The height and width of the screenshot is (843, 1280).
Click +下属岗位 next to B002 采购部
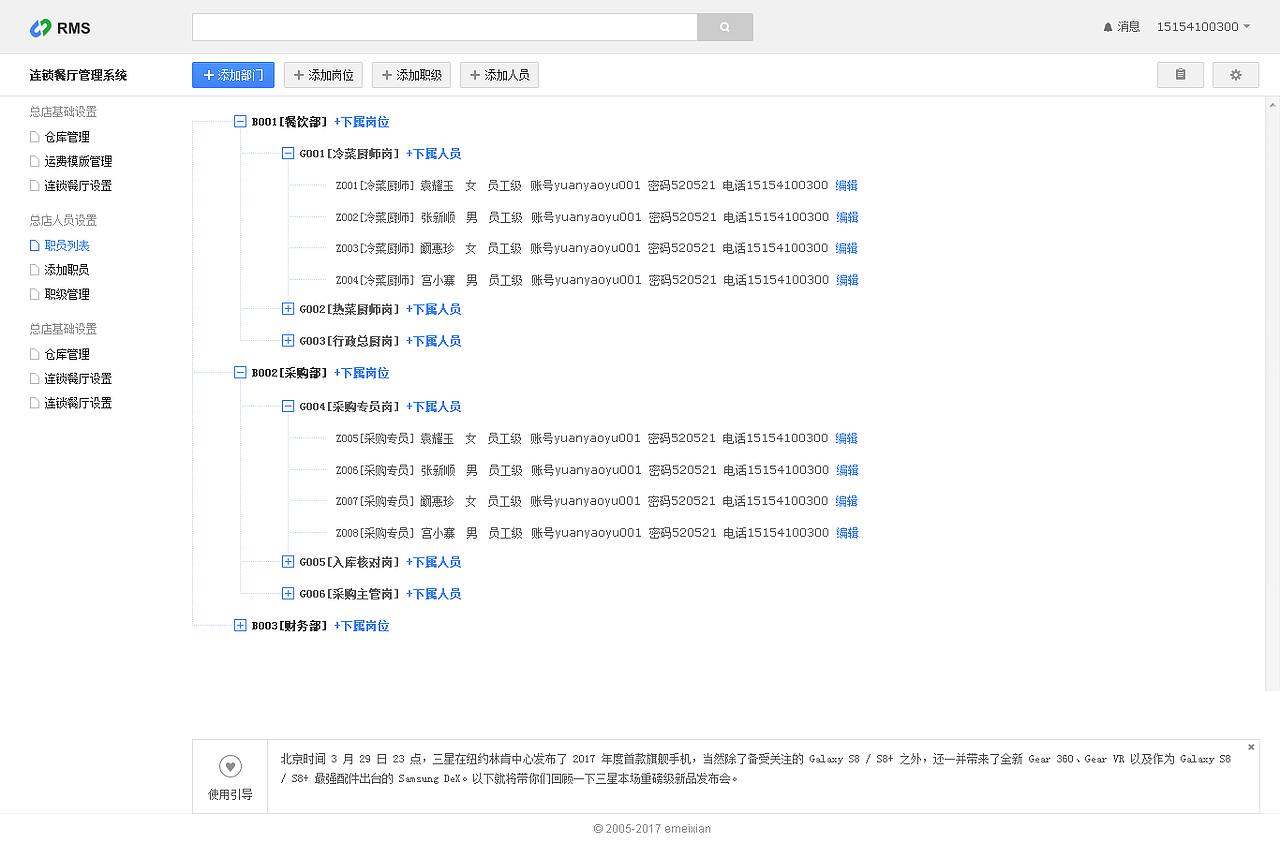click(361, 373)
